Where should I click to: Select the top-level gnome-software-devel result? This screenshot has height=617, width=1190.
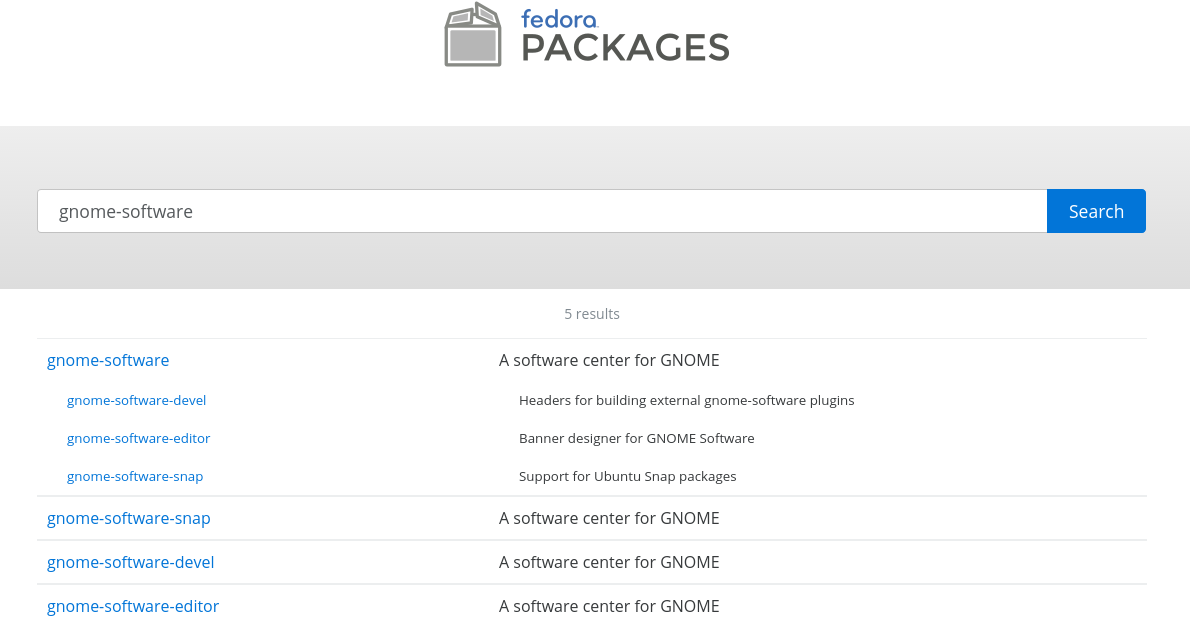tap(131, 562)
